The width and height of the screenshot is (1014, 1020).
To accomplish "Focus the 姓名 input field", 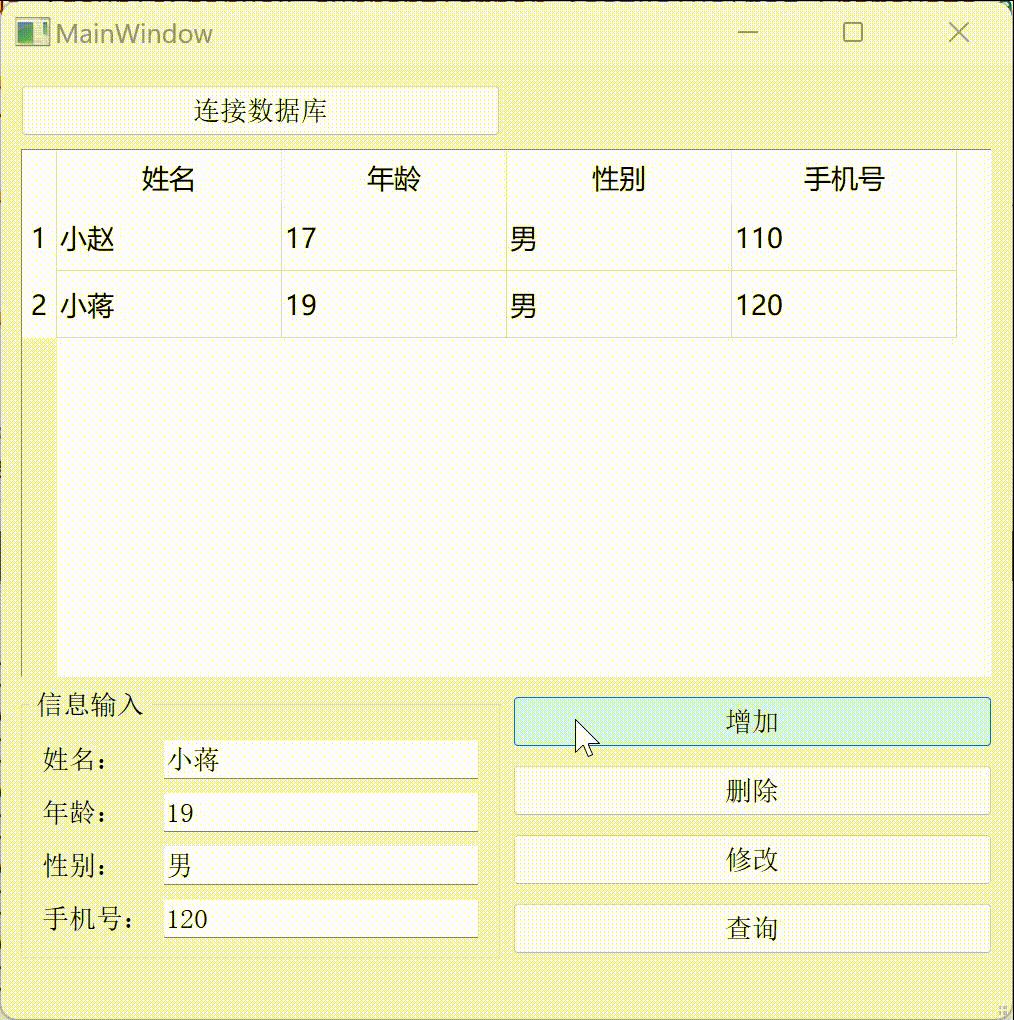I will click(x=321, y=759).
